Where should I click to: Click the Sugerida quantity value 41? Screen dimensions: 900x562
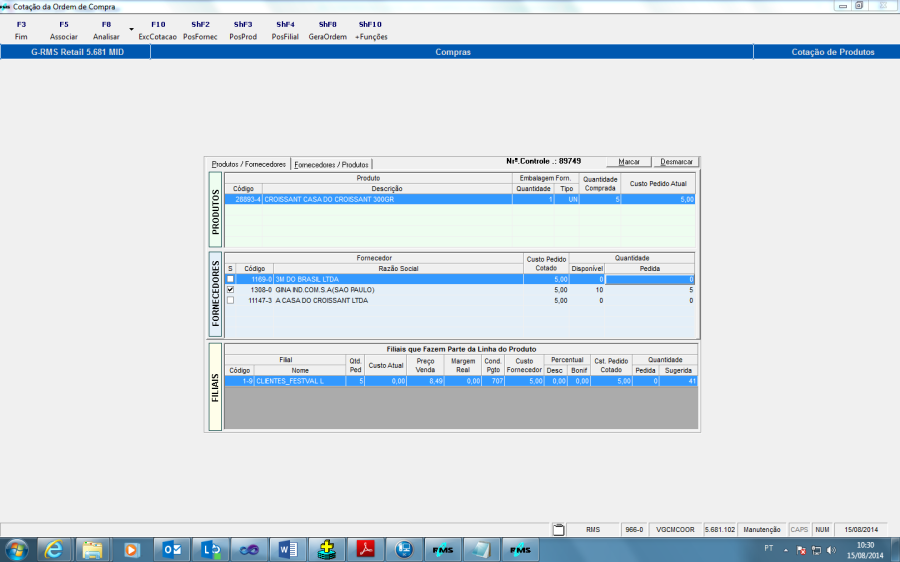(678, 381)
